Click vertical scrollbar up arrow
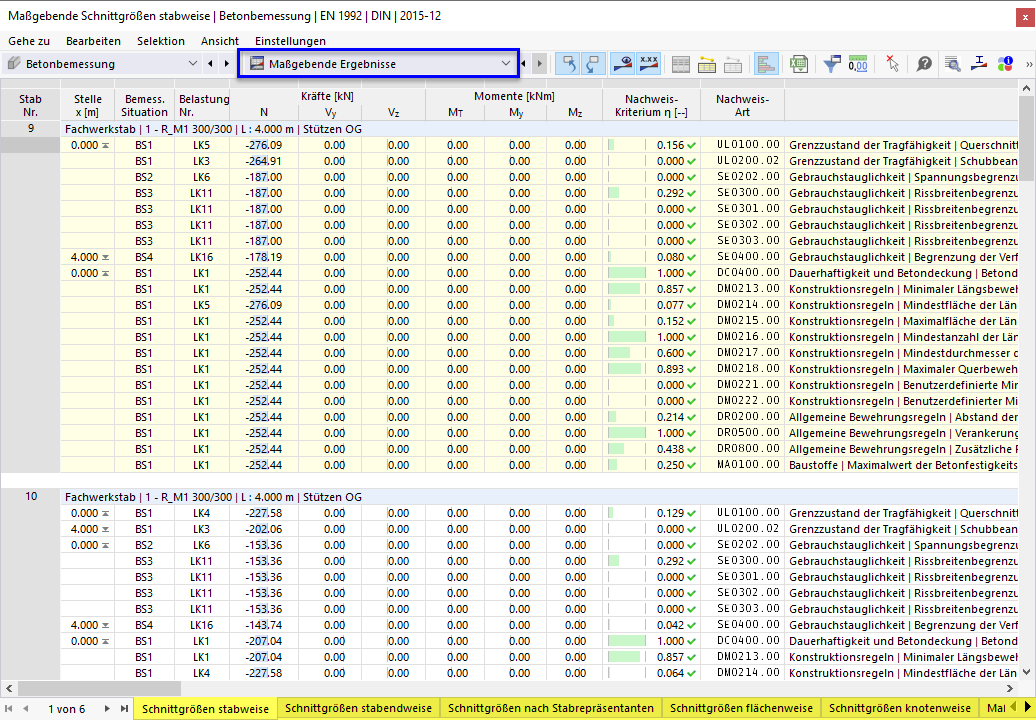Viewport: 1036px width, 720px height. click(1026, 88)
